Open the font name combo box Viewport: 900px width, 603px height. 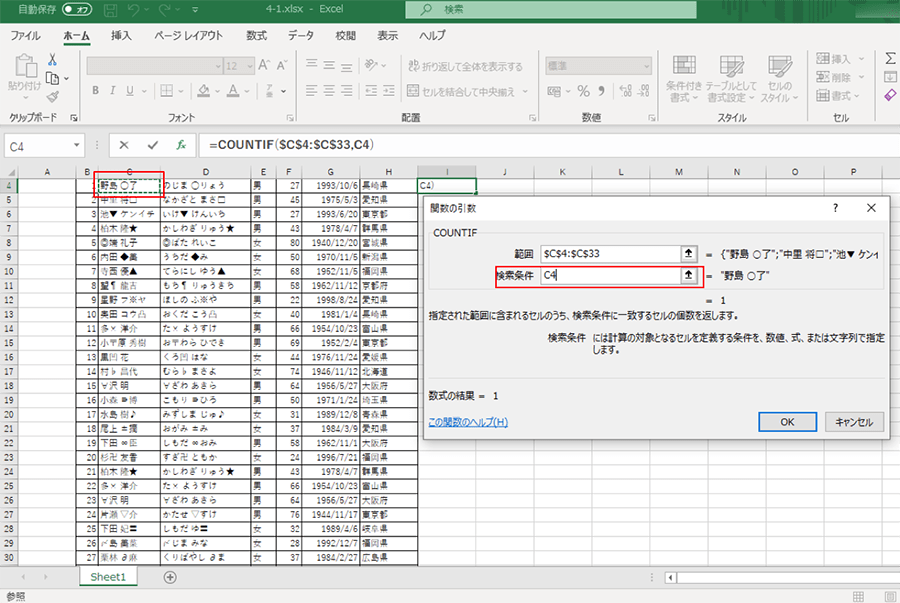pos(154,66)
